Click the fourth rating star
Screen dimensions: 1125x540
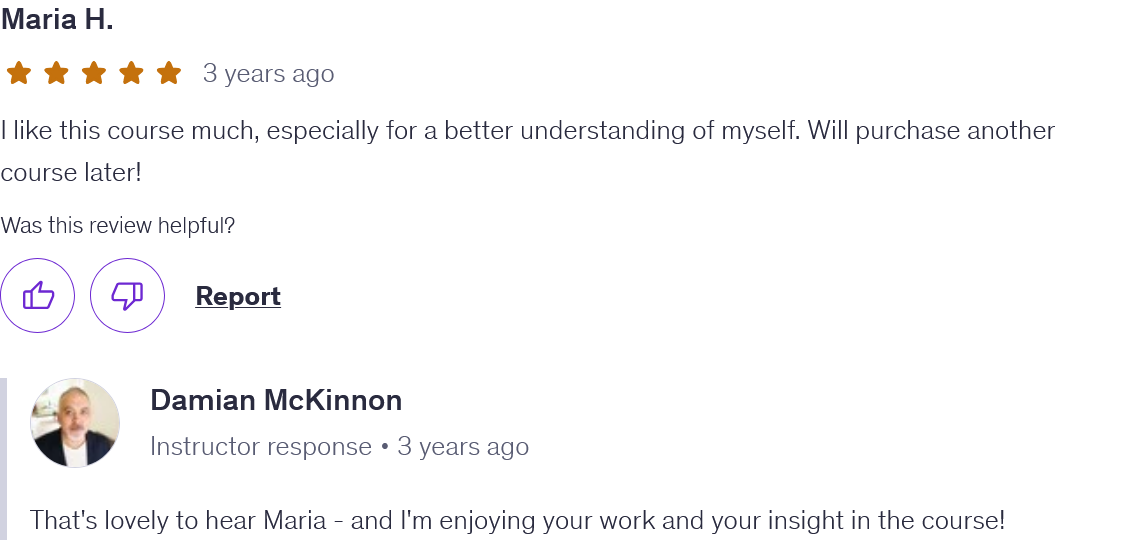click(131, 73)
